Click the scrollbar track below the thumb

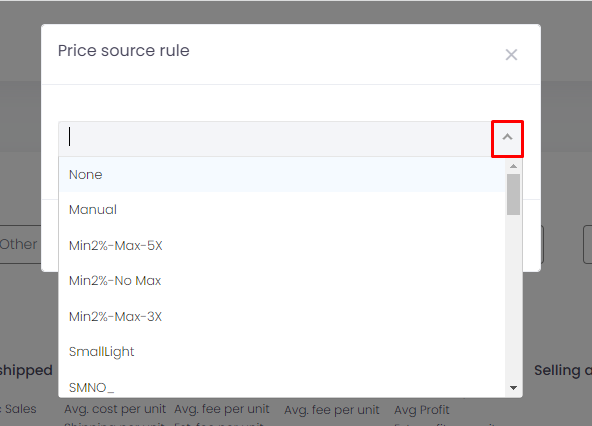pos(513,298)
